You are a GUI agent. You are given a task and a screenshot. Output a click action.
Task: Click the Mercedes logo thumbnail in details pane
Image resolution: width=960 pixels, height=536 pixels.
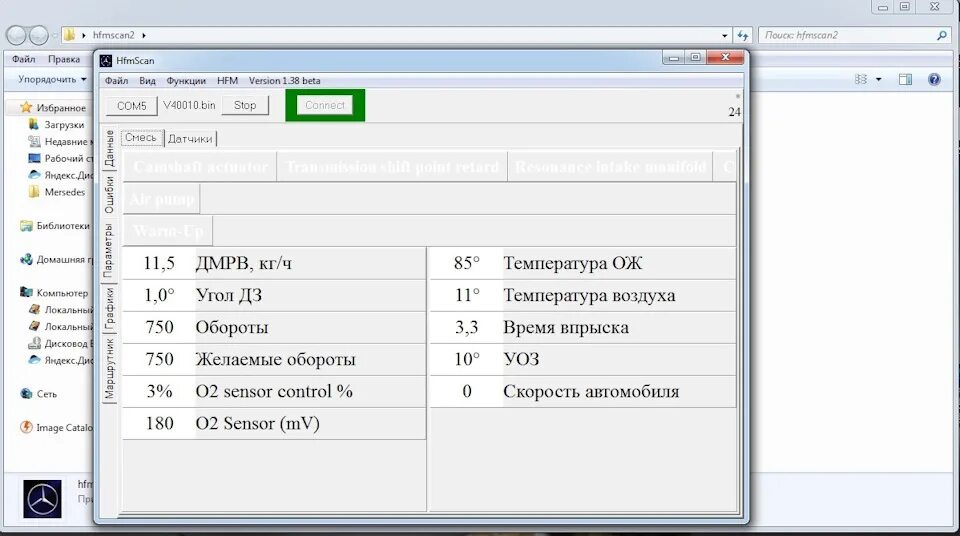click(x=42, y=499)
